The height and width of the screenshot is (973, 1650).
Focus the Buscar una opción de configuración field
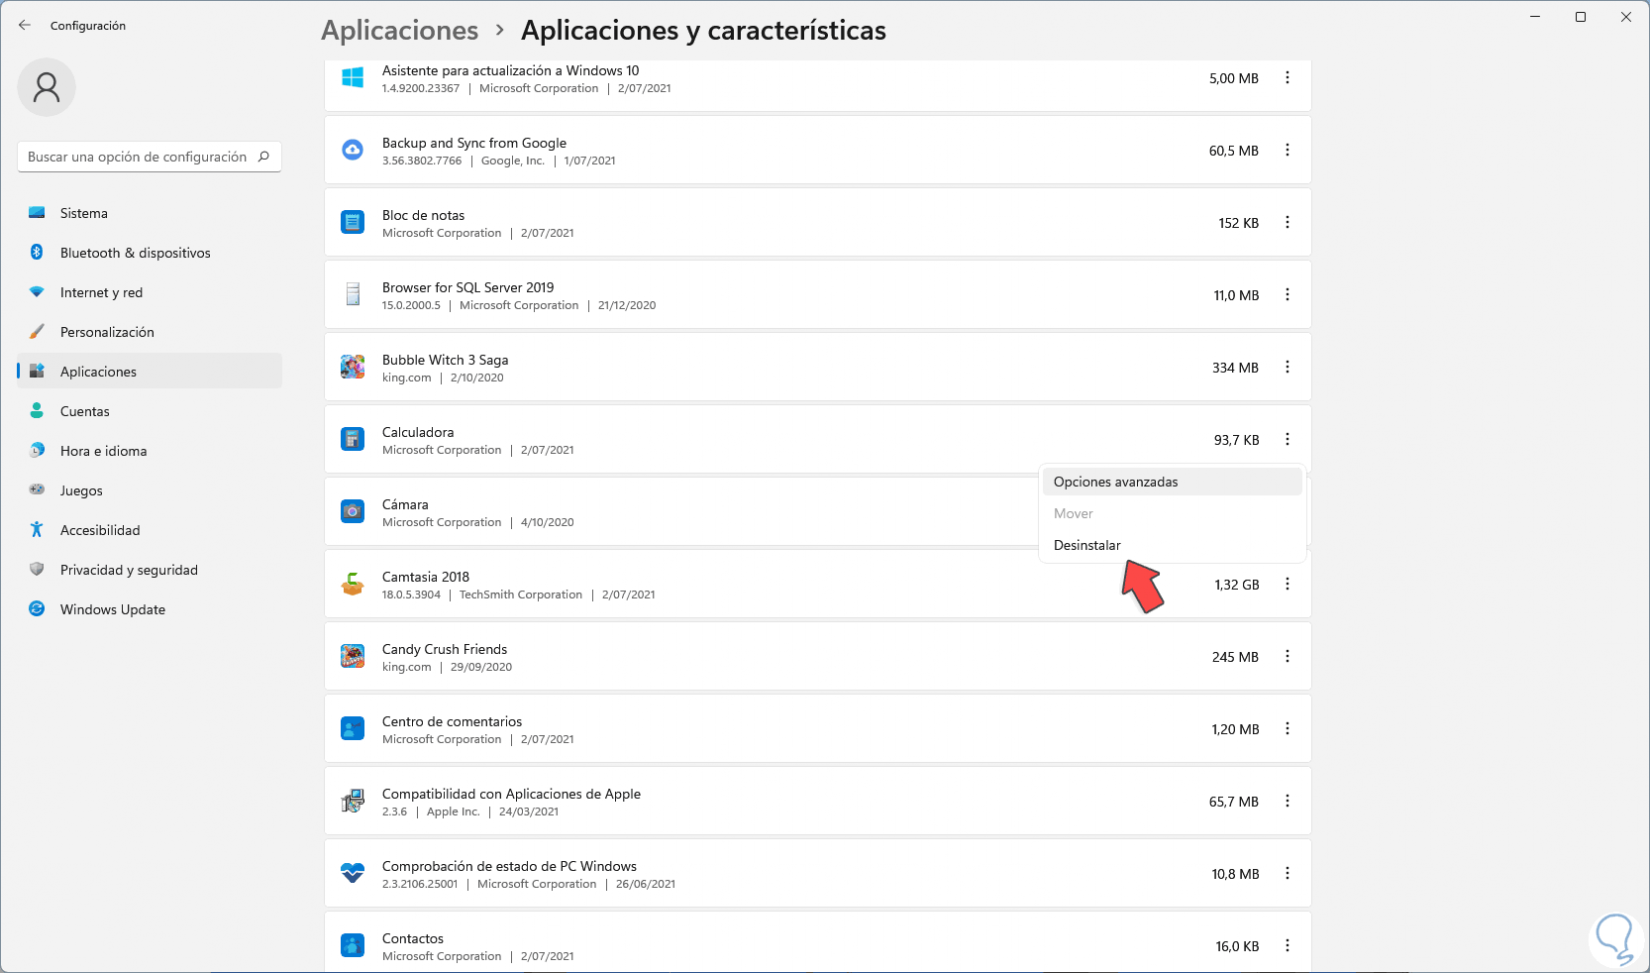[x=149, y=156]
